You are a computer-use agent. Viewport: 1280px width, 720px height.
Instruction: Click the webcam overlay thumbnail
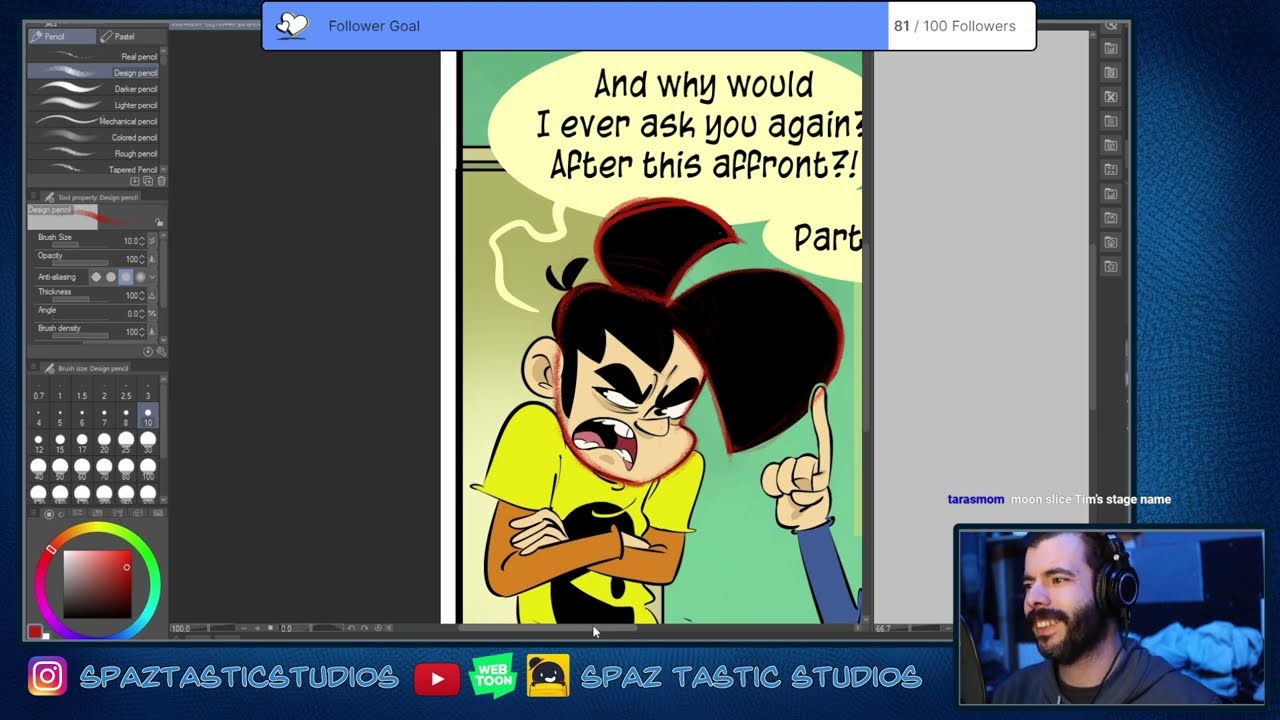[1111, 617]
